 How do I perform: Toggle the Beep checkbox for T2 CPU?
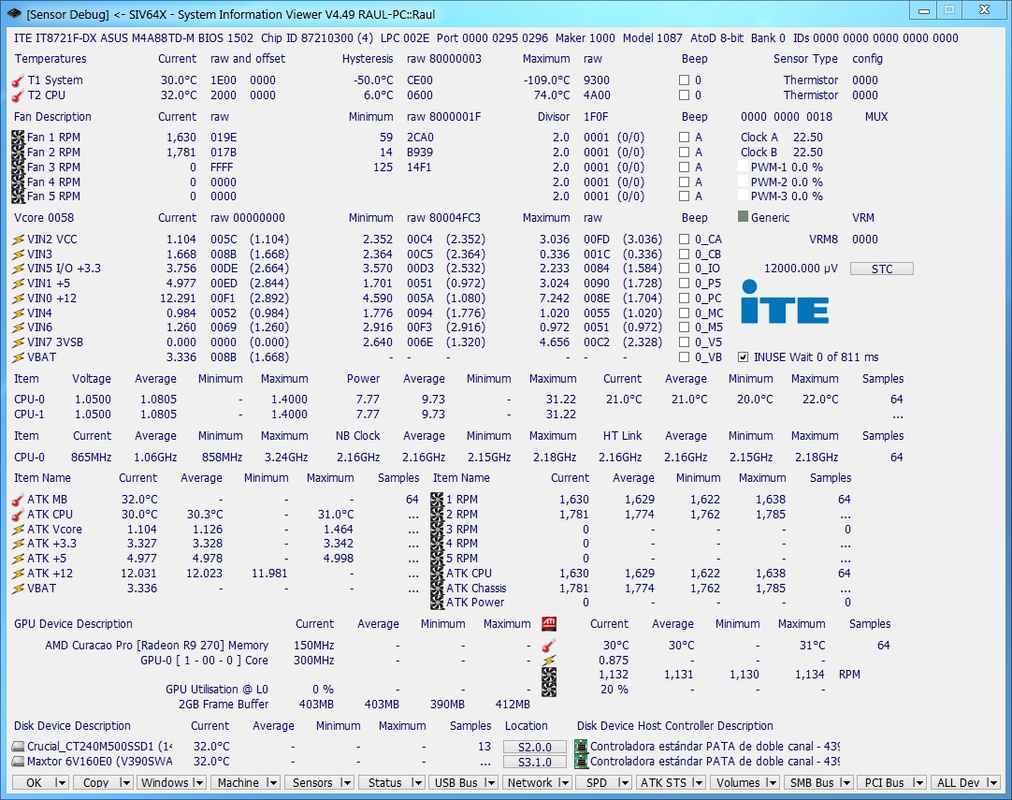[x=684, y=95]
